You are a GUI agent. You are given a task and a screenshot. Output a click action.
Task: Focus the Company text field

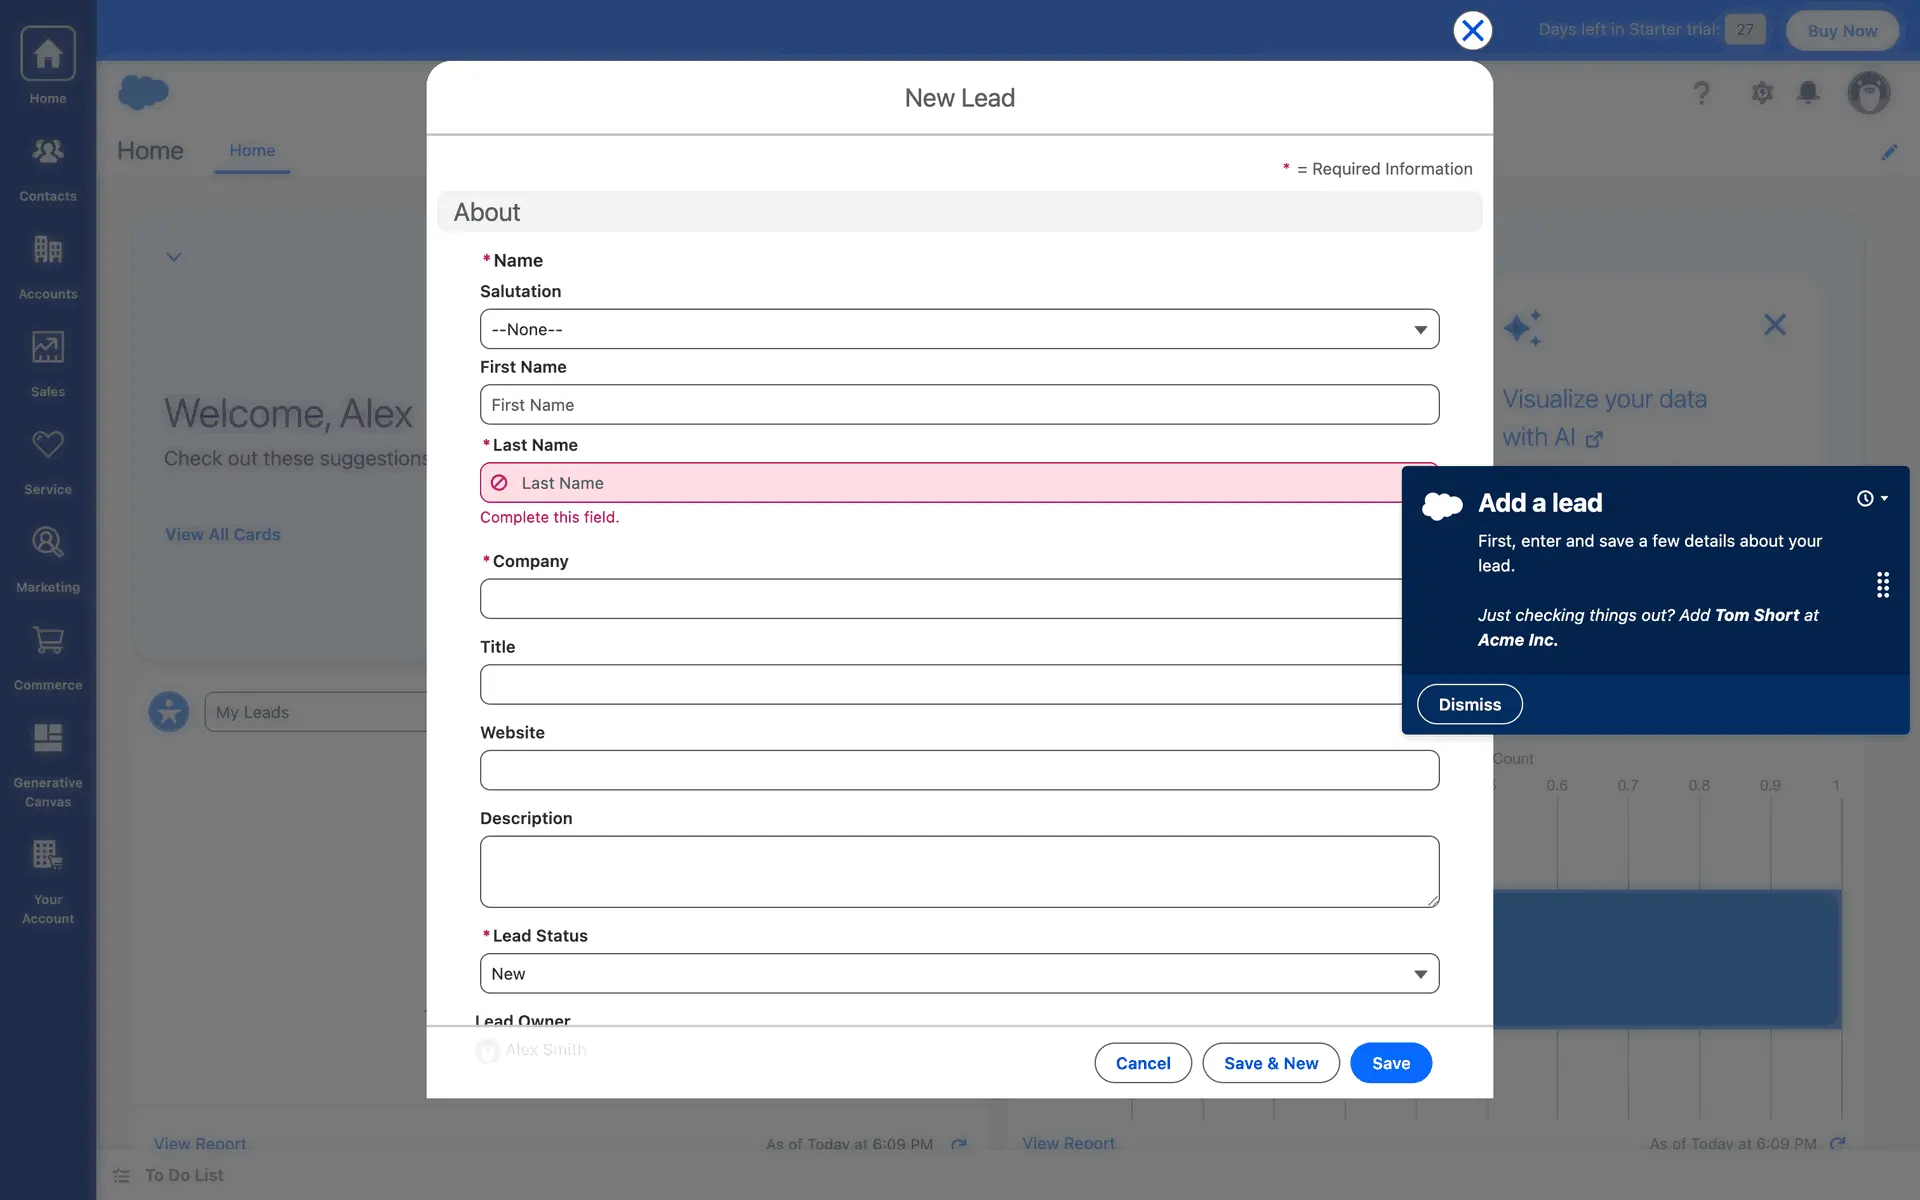pos(940,599)
